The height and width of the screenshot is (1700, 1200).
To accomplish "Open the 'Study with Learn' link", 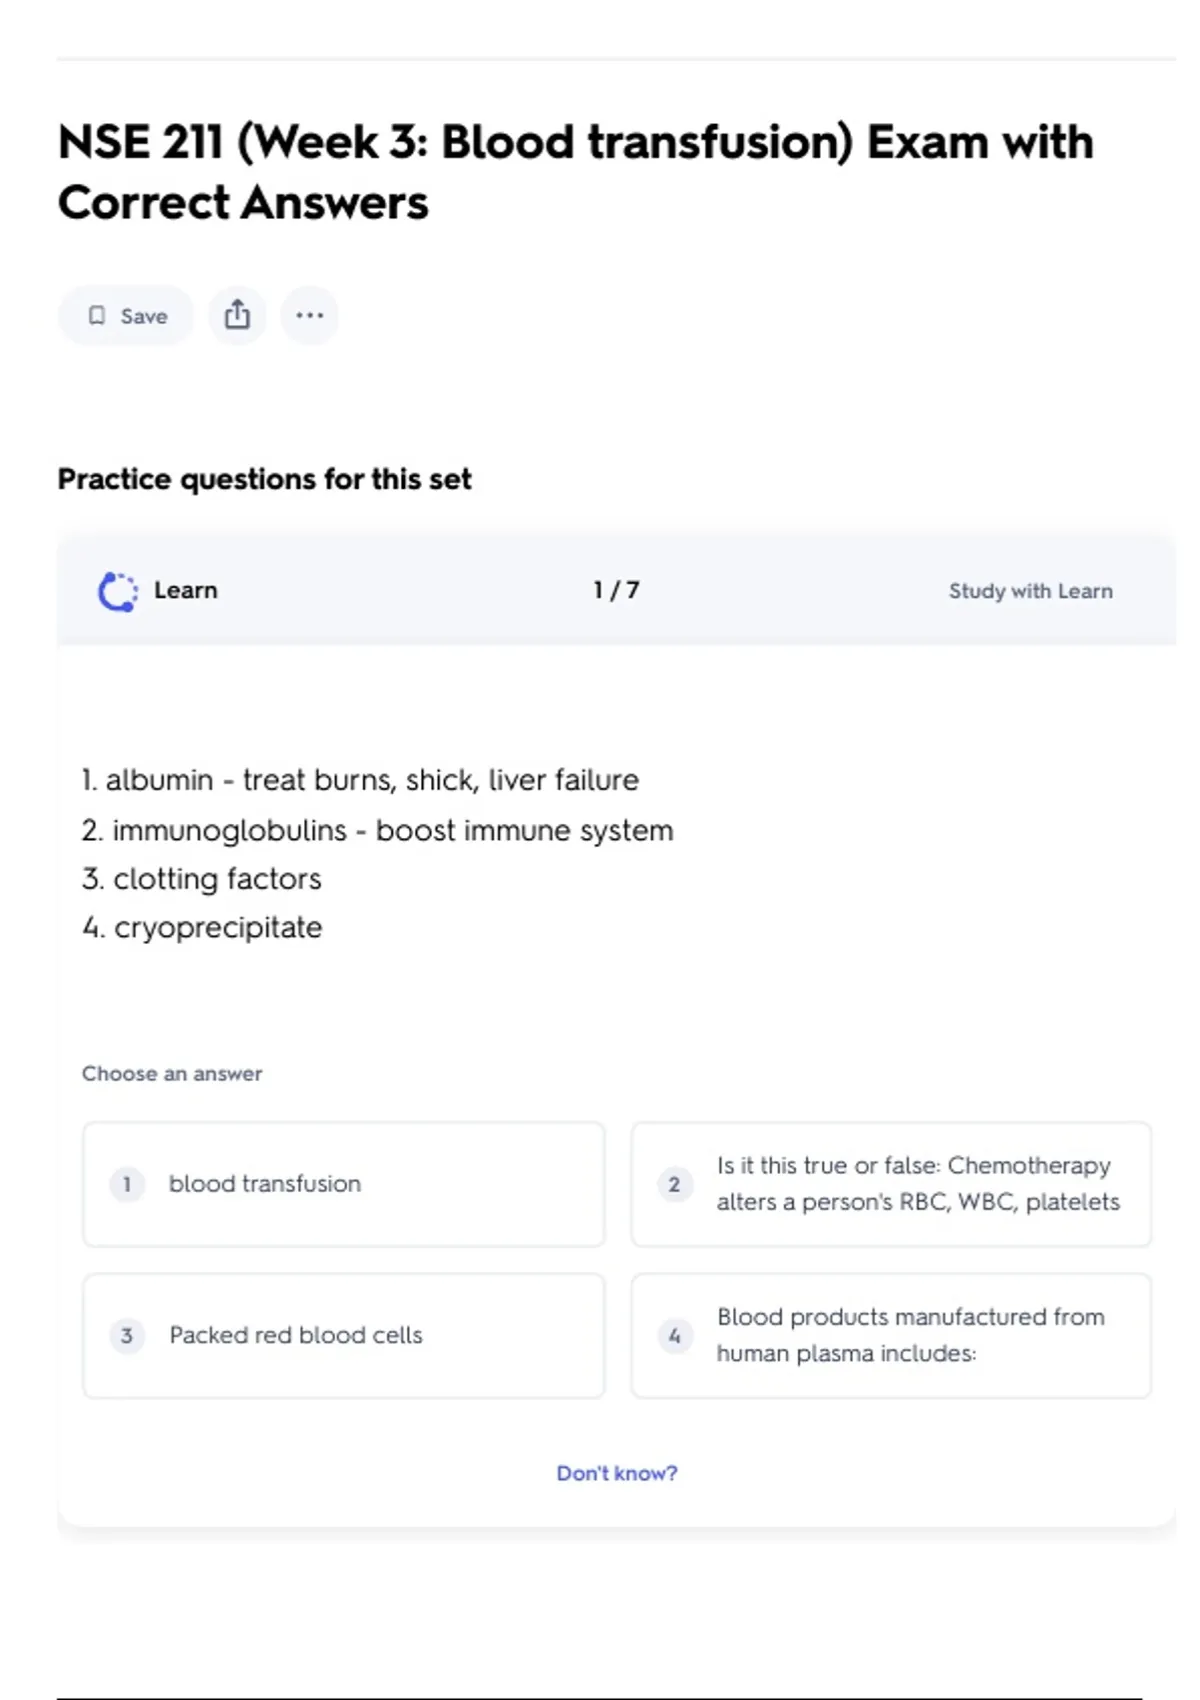I will [1030, 591].
